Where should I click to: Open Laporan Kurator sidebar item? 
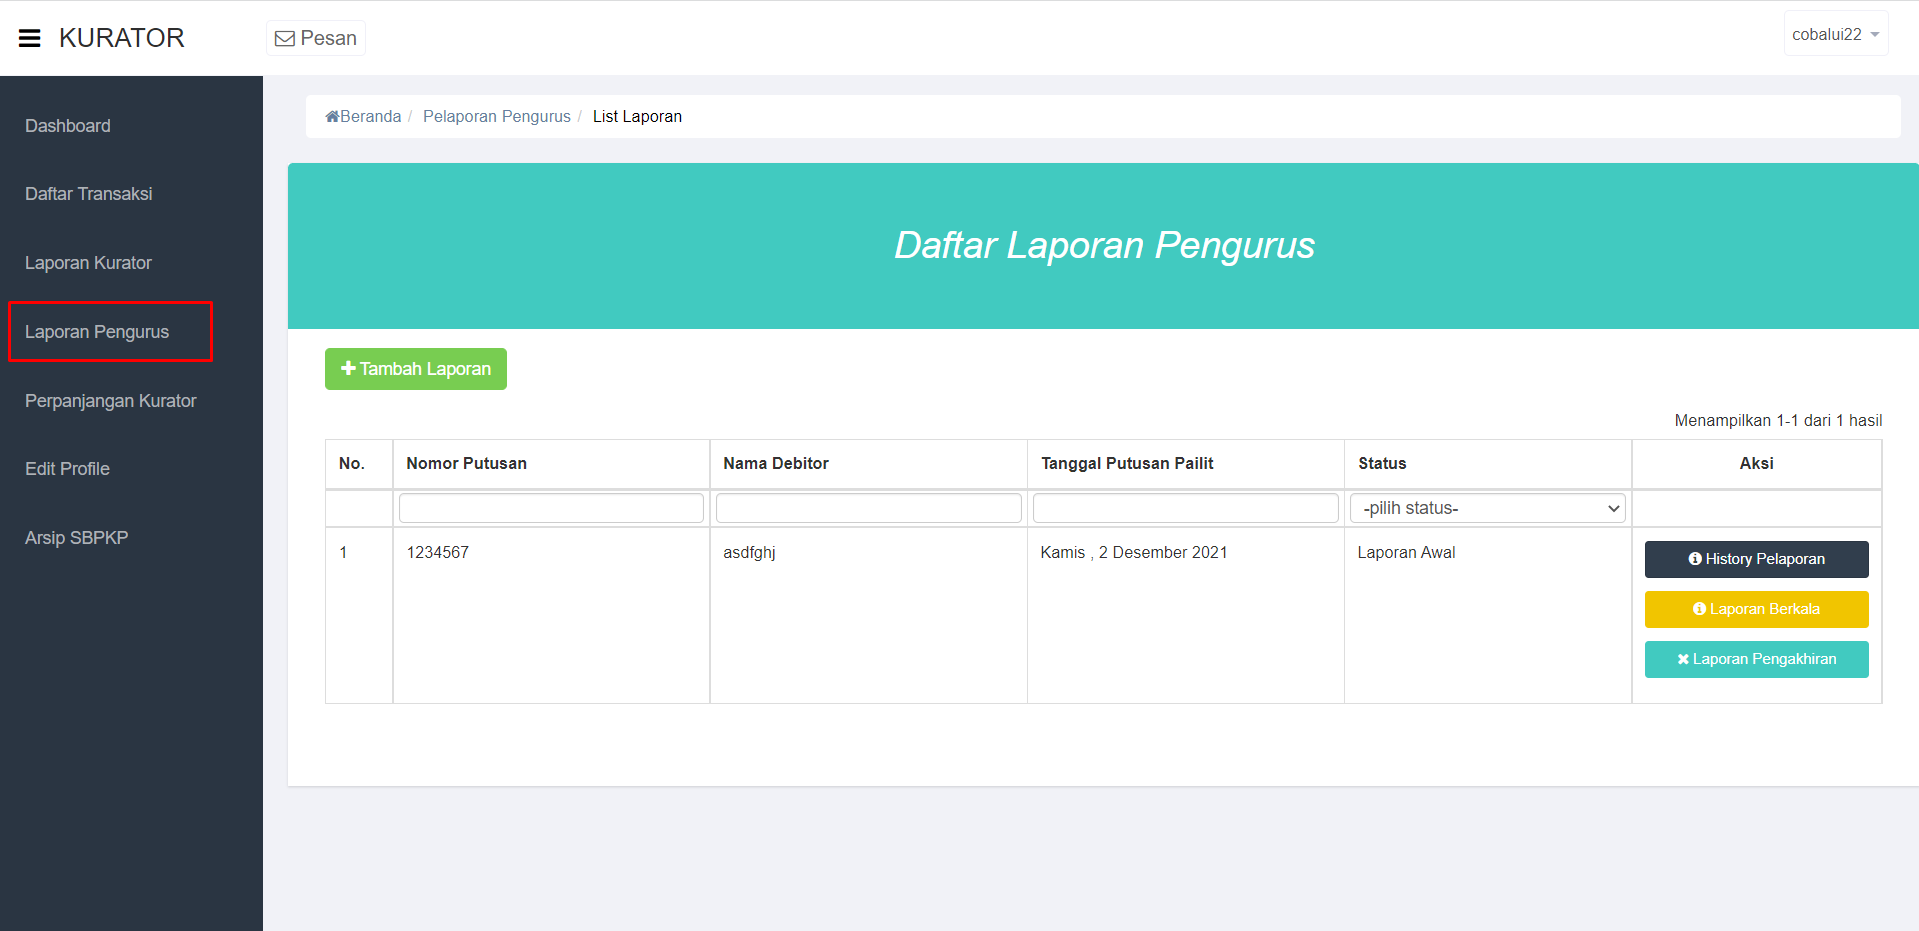point(88,263)
